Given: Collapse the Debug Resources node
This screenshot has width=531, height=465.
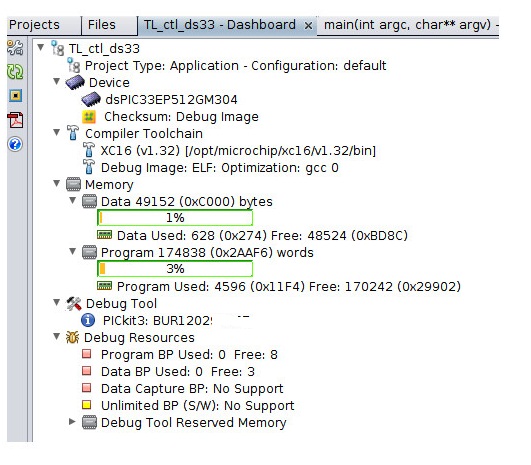Looking at the screenshot, I should [x=57, y=337].
